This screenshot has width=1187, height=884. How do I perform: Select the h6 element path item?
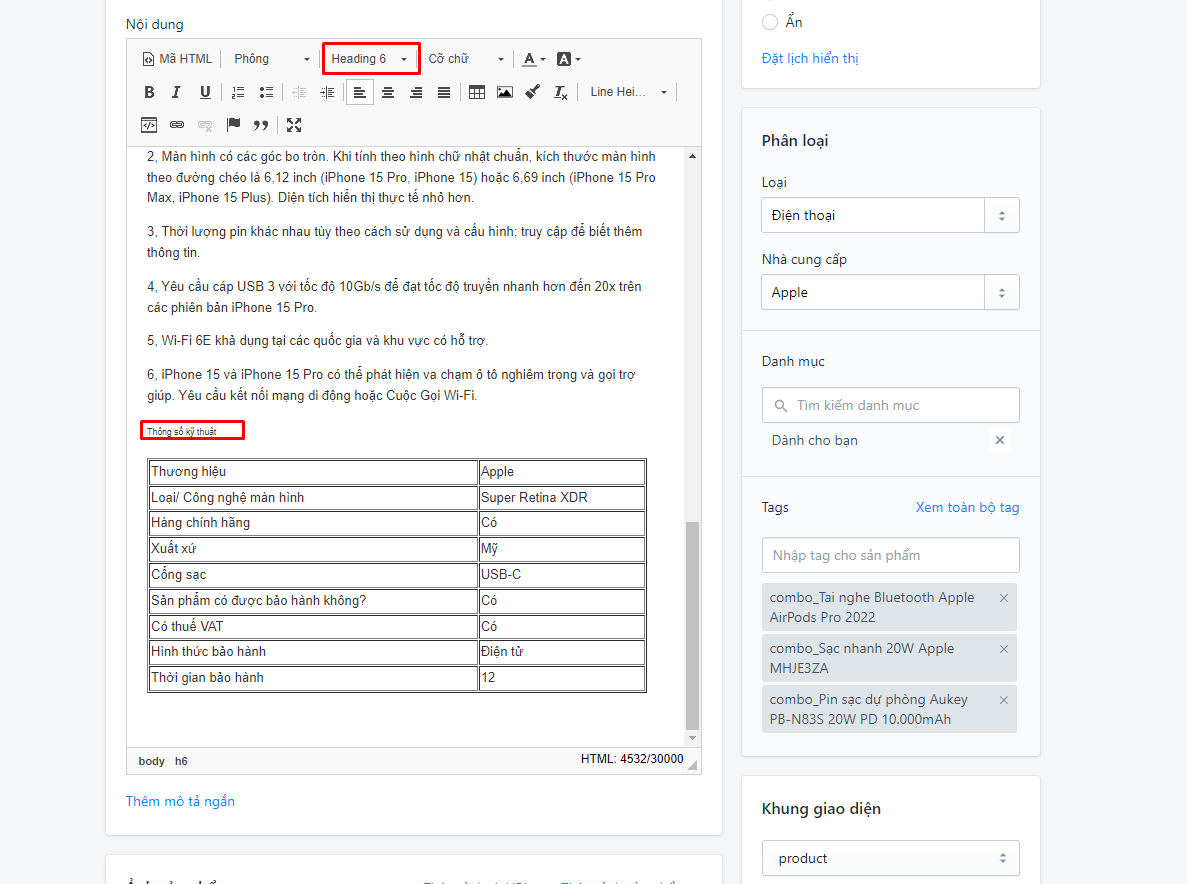pos(181,761)
